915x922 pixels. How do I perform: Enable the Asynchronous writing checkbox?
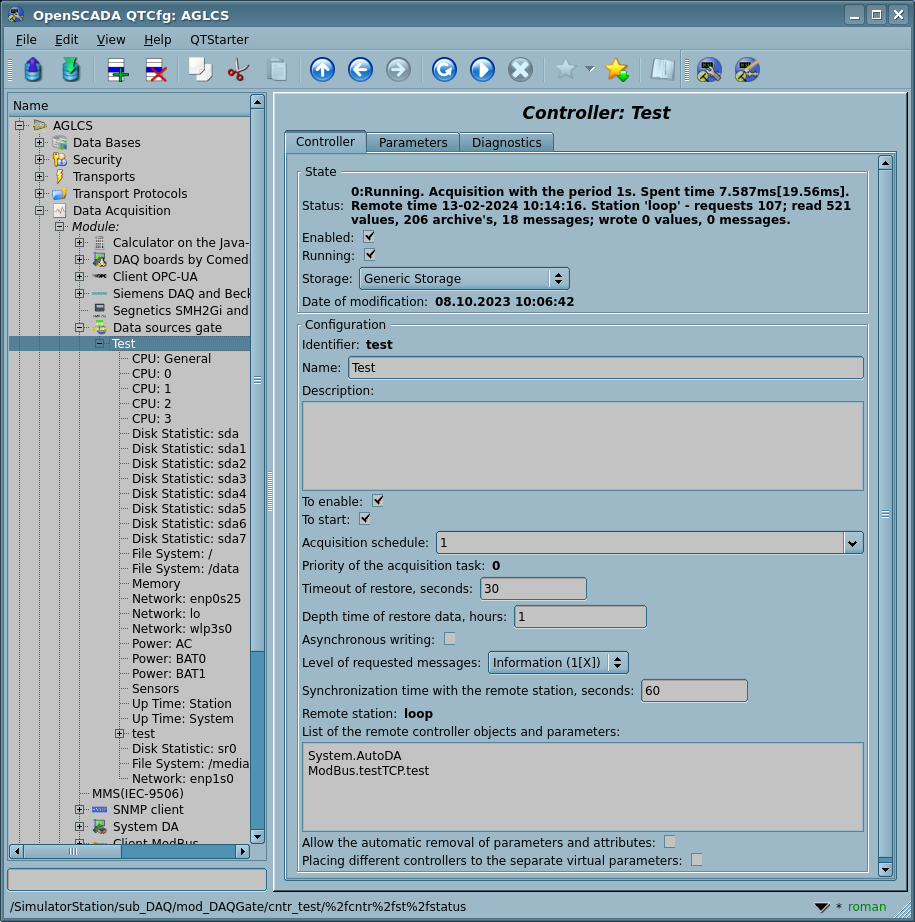point(450,639)
